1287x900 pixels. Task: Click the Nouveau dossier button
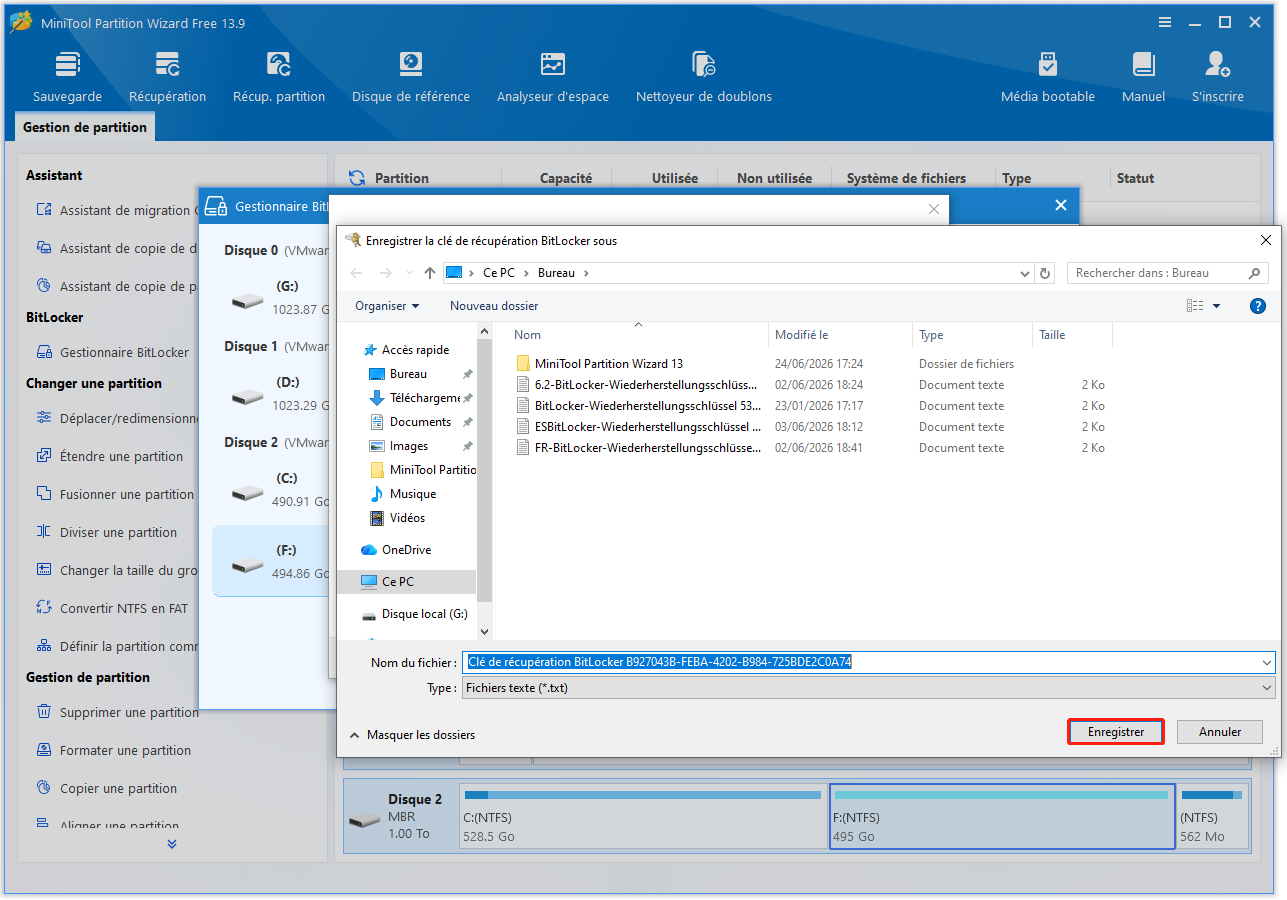coord(494,306)
